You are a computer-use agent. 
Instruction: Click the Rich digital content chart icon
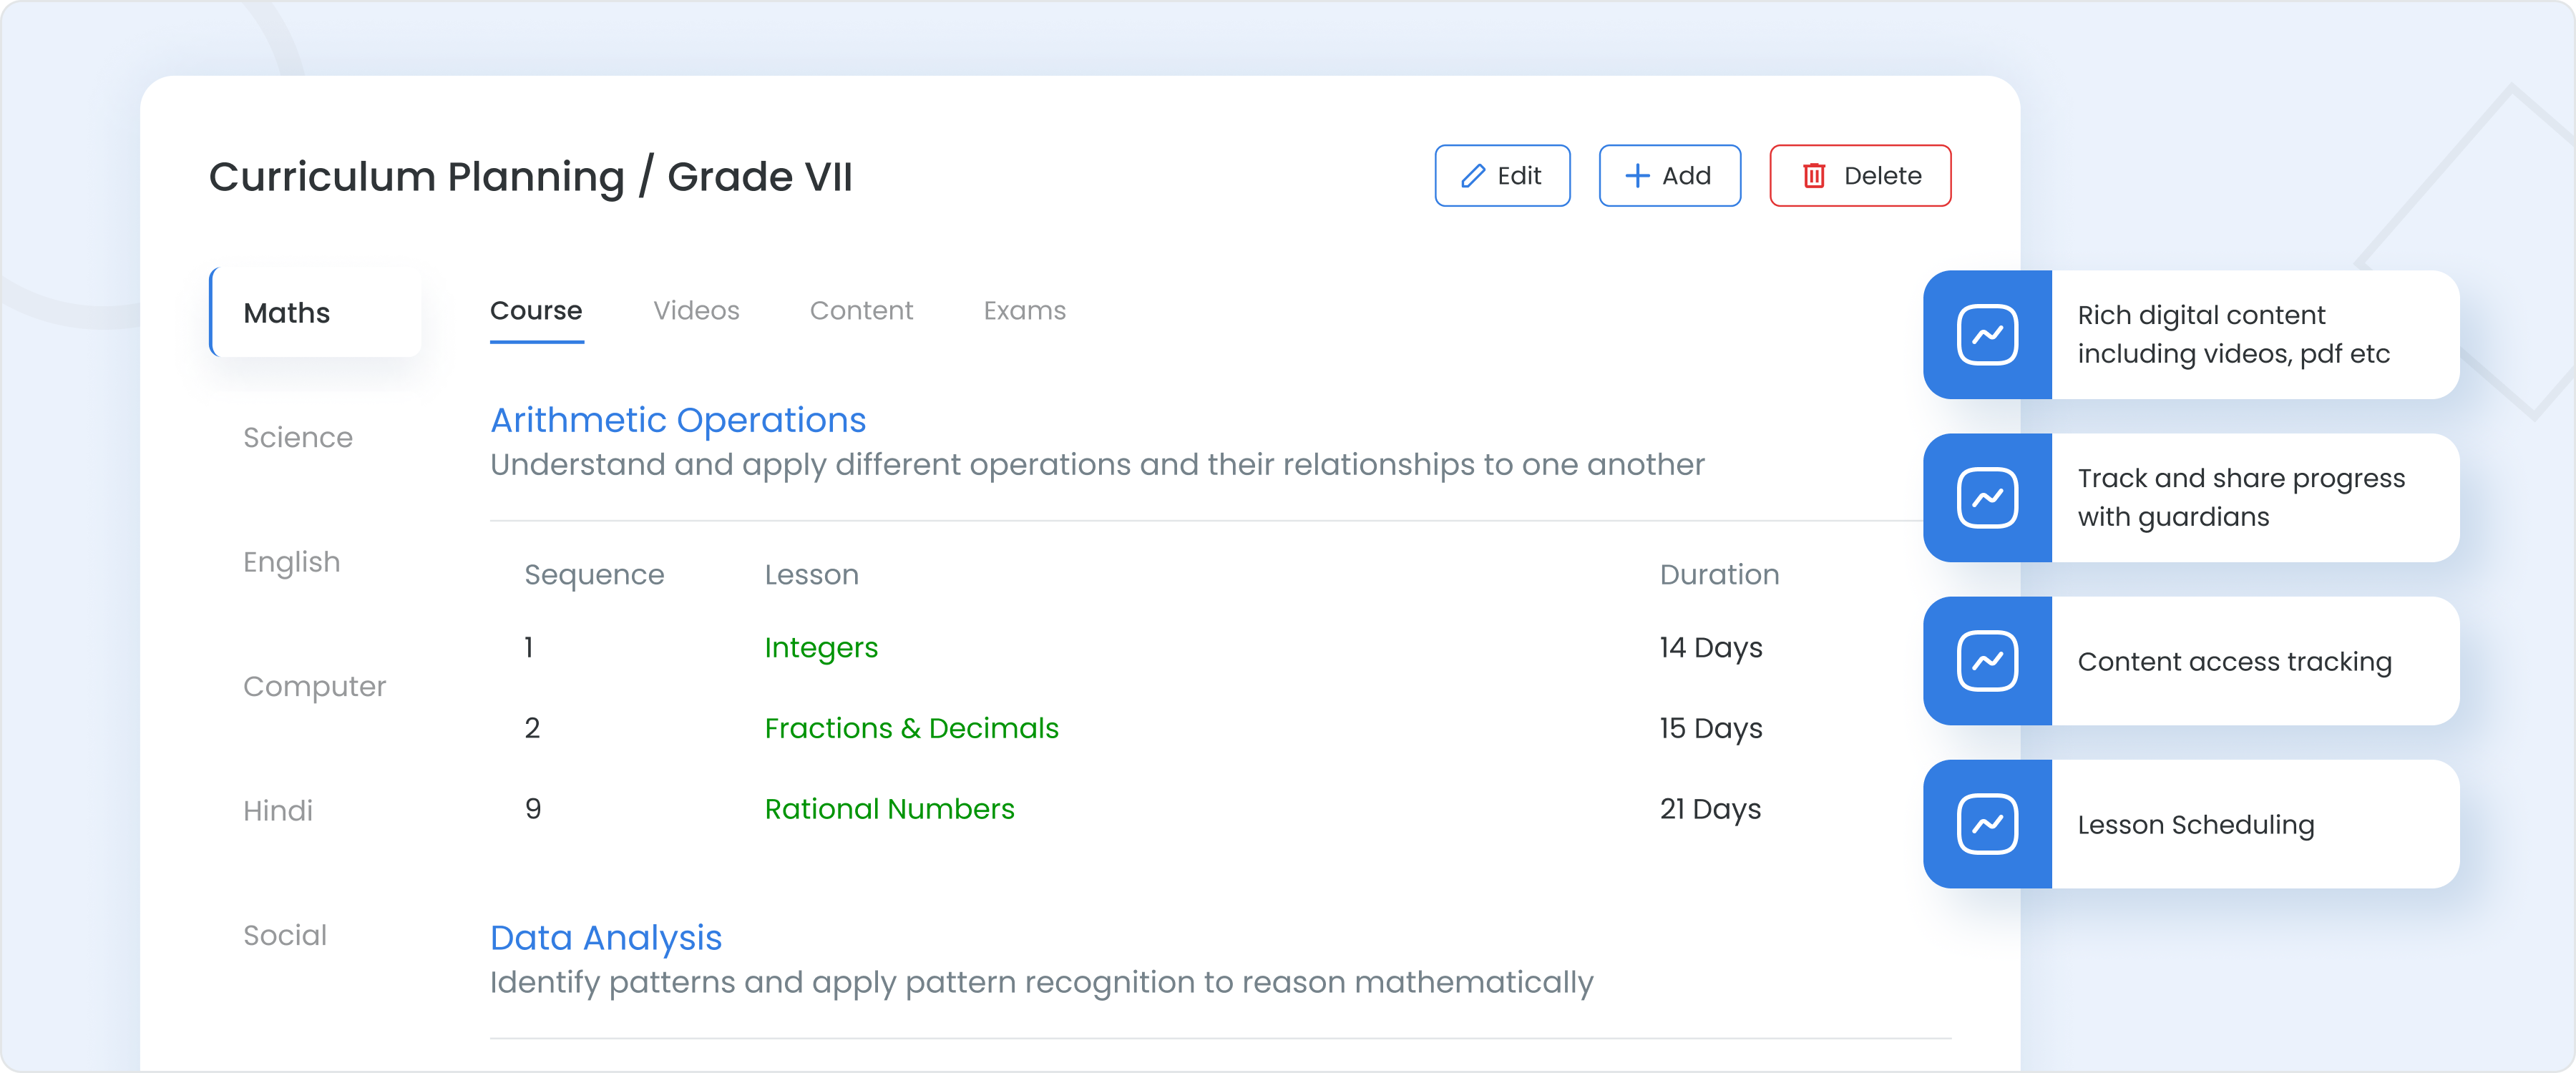(x=1987, y=335)
